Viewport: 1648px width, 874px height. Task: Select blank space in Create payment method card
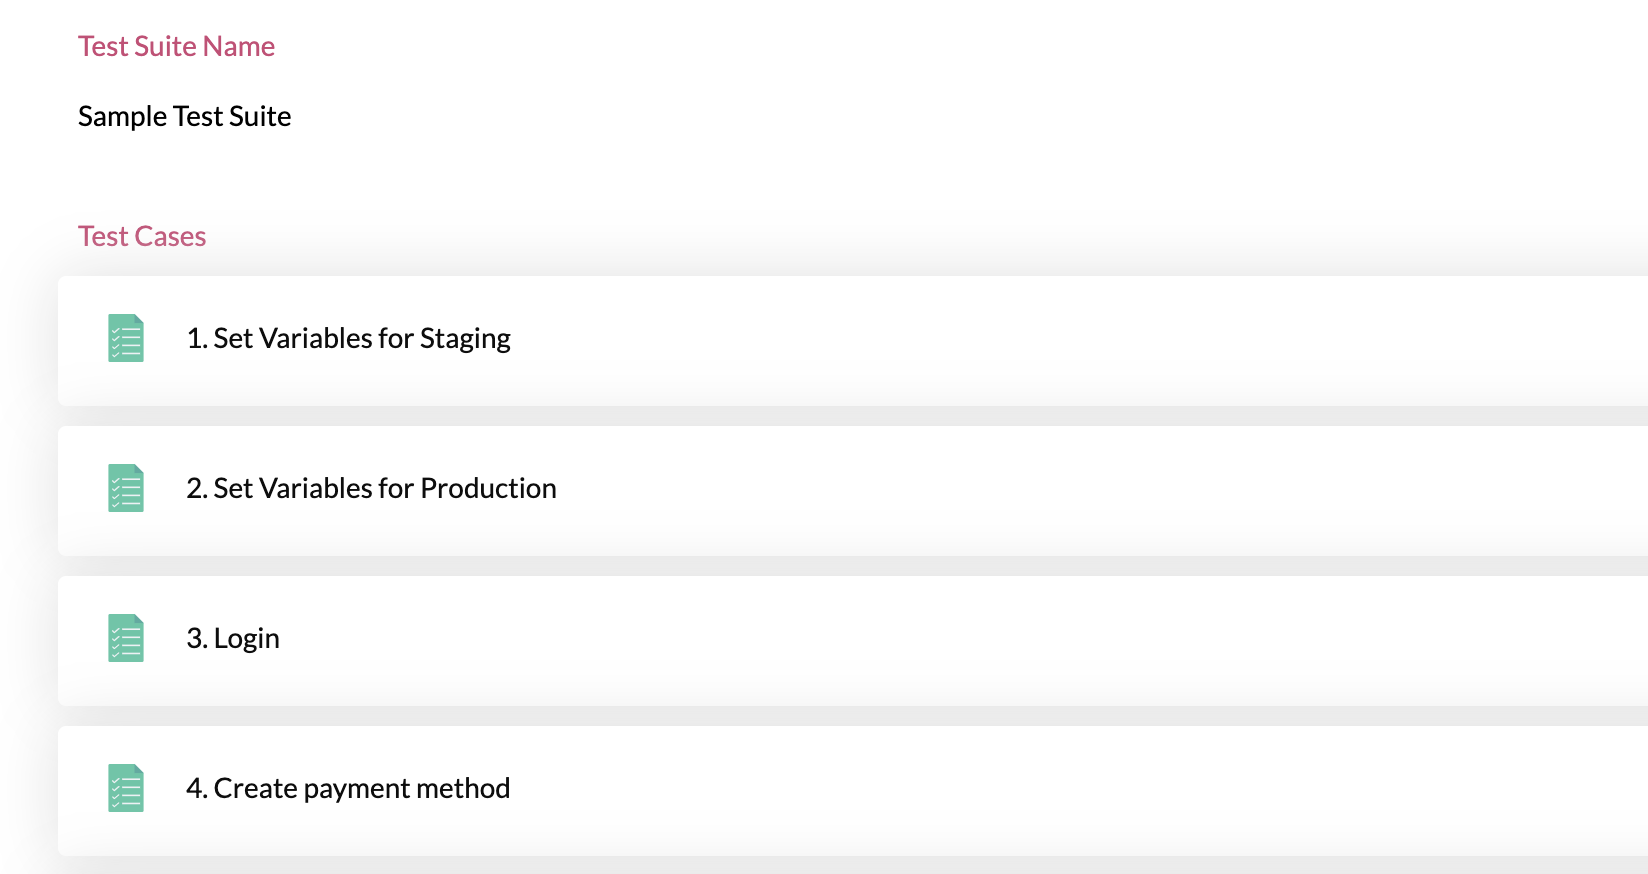[1080, 791]
